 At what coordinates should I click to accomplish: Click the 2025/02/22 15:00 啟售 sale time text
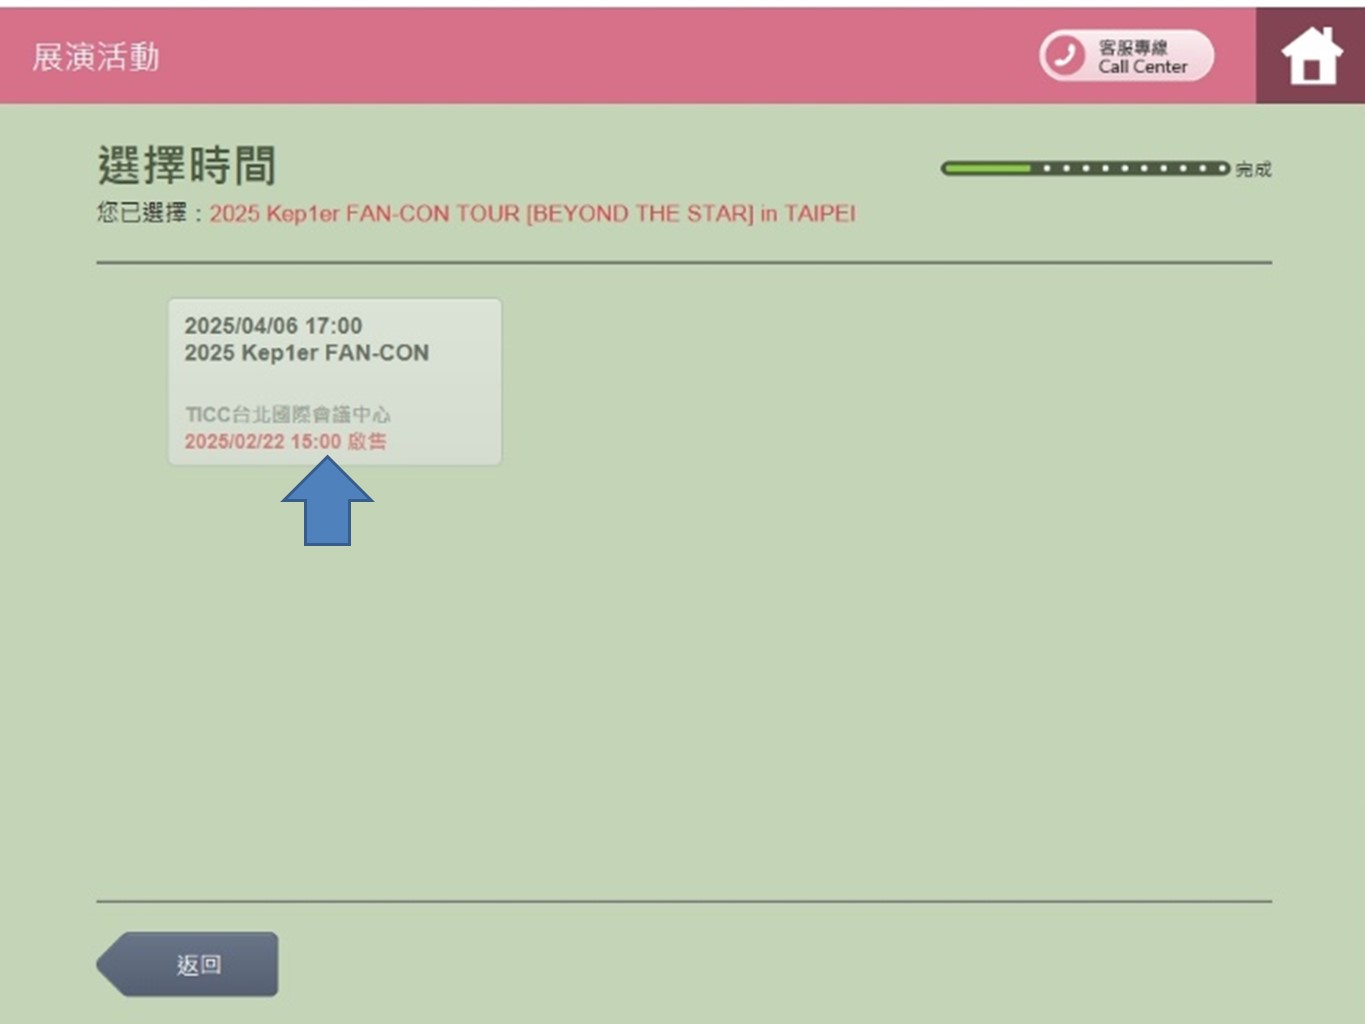pyautogui.click(x=286, y=441)
